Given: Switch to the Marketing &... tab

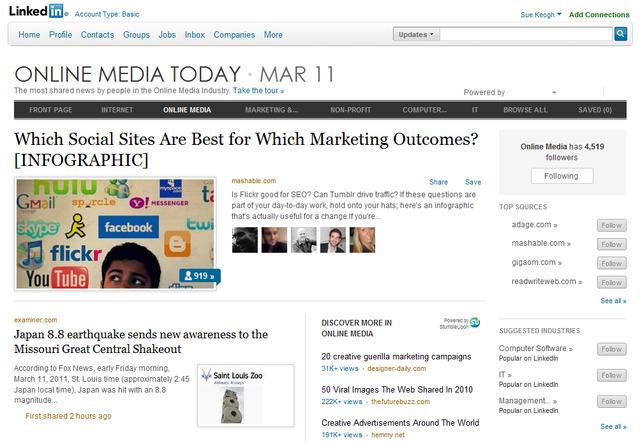Looking at the screenshot, I should click(x=271, y=110).
